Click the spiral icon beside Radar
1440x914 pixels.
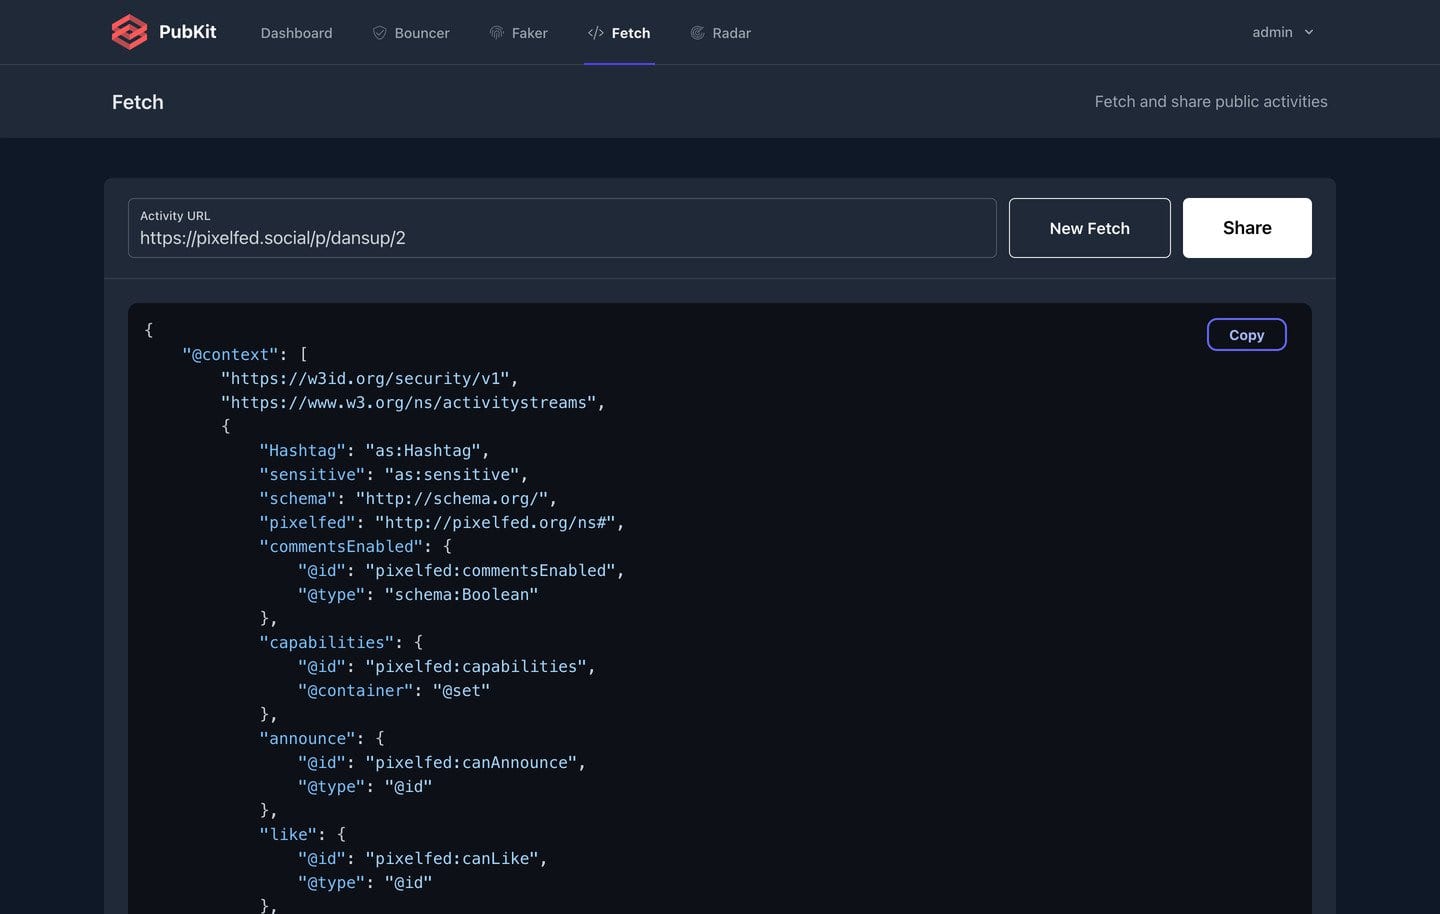click(695, 32)
